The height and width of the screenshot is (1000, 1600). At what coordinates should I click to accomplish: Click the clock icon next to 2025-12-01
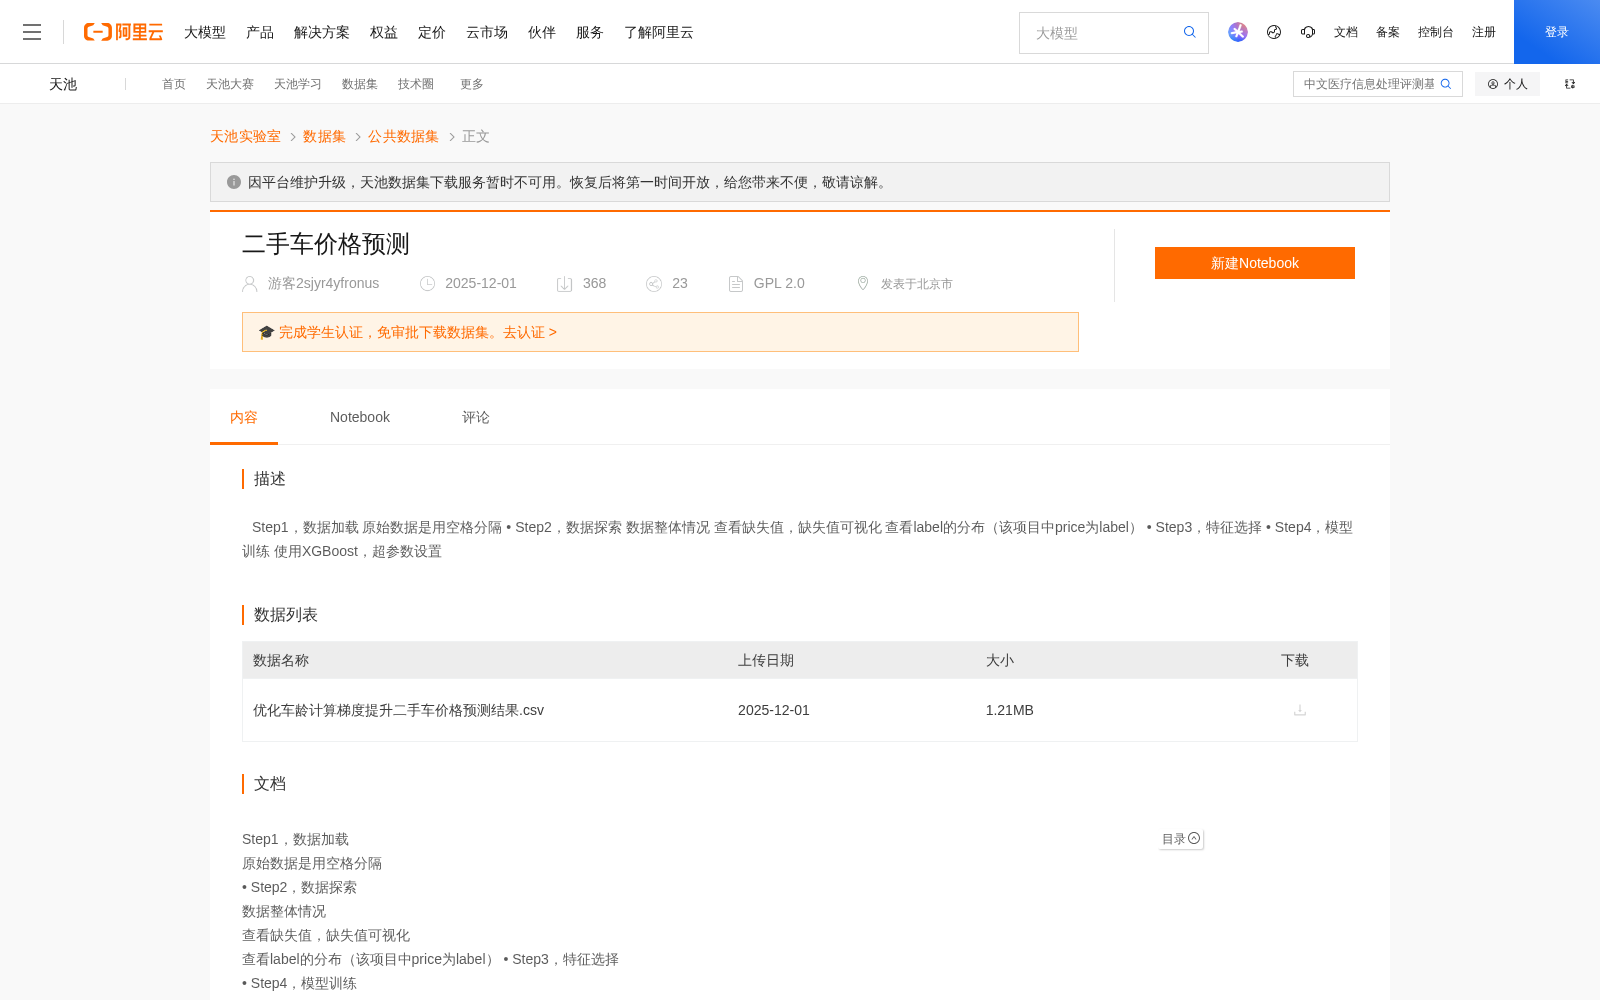427,284
